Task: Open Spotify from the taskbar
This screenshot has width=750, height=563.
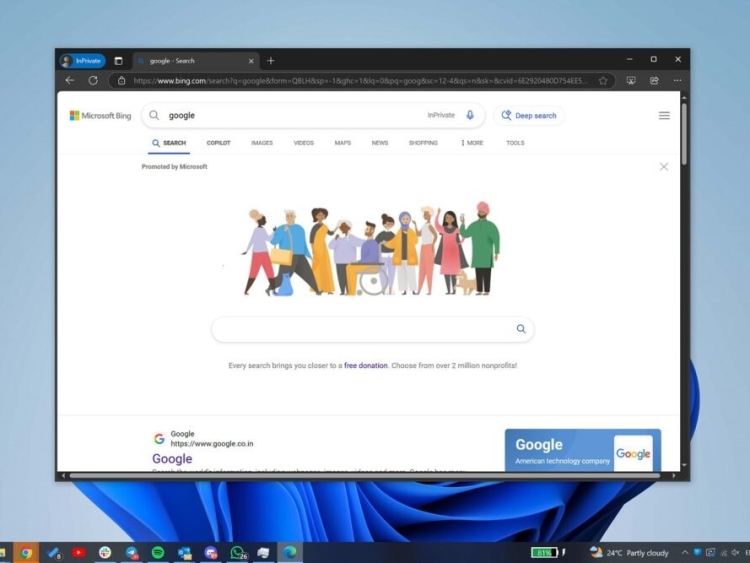Action: pos(158,552)
